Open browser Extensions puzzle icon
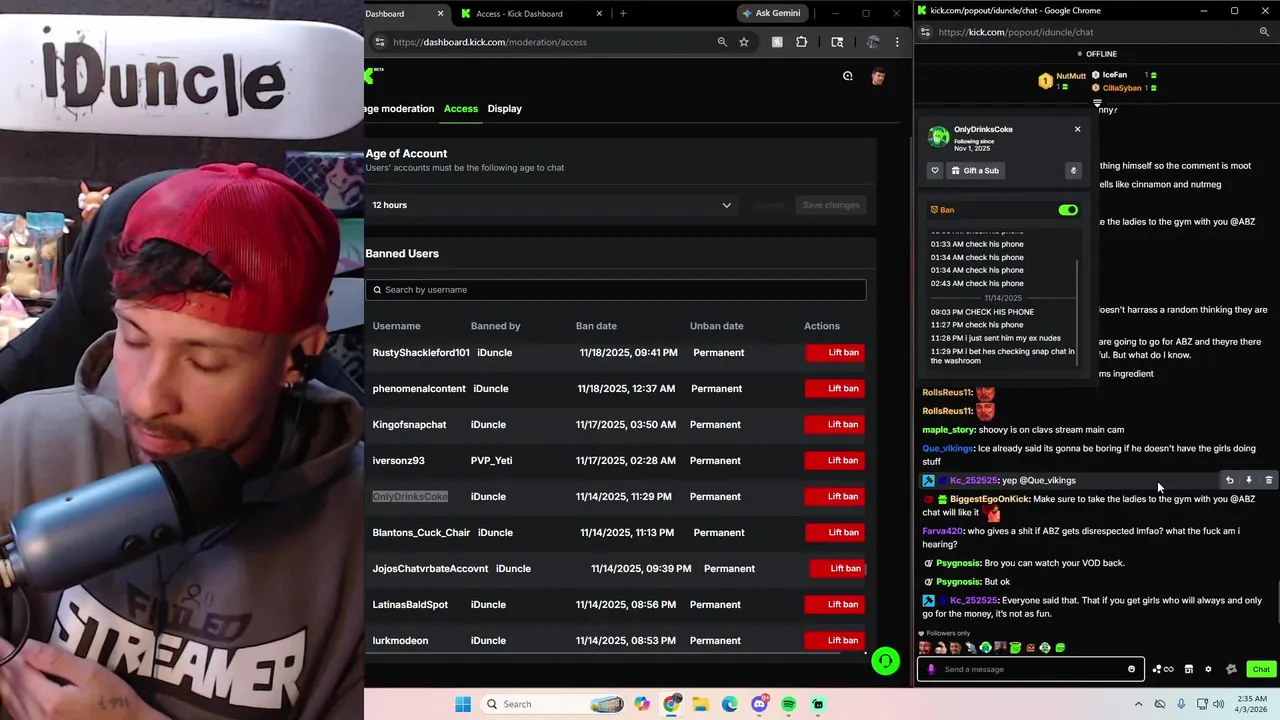Screen dimensions: 1280x720 (x=801, y=42)
